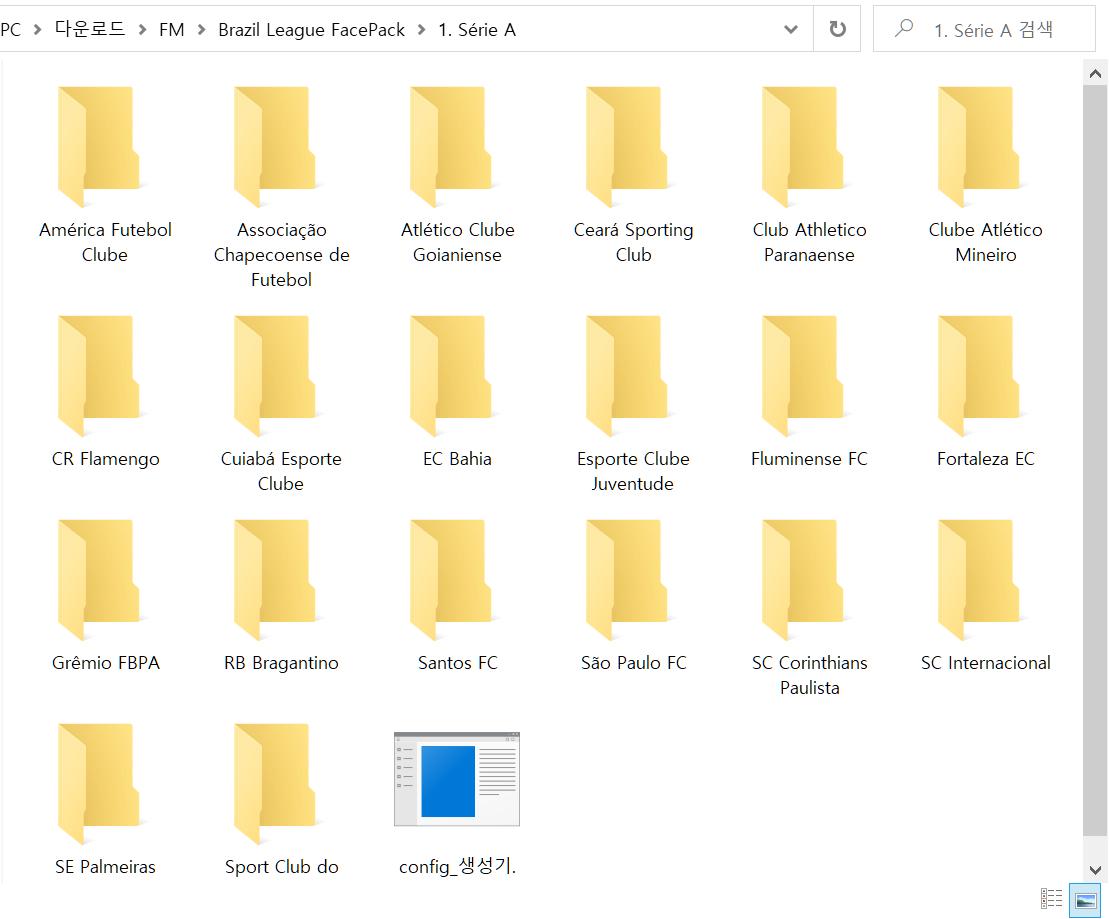Select the América Futebol Clube folder icon
Viewport: 1109px width, 919px height.
pos(99,146)
